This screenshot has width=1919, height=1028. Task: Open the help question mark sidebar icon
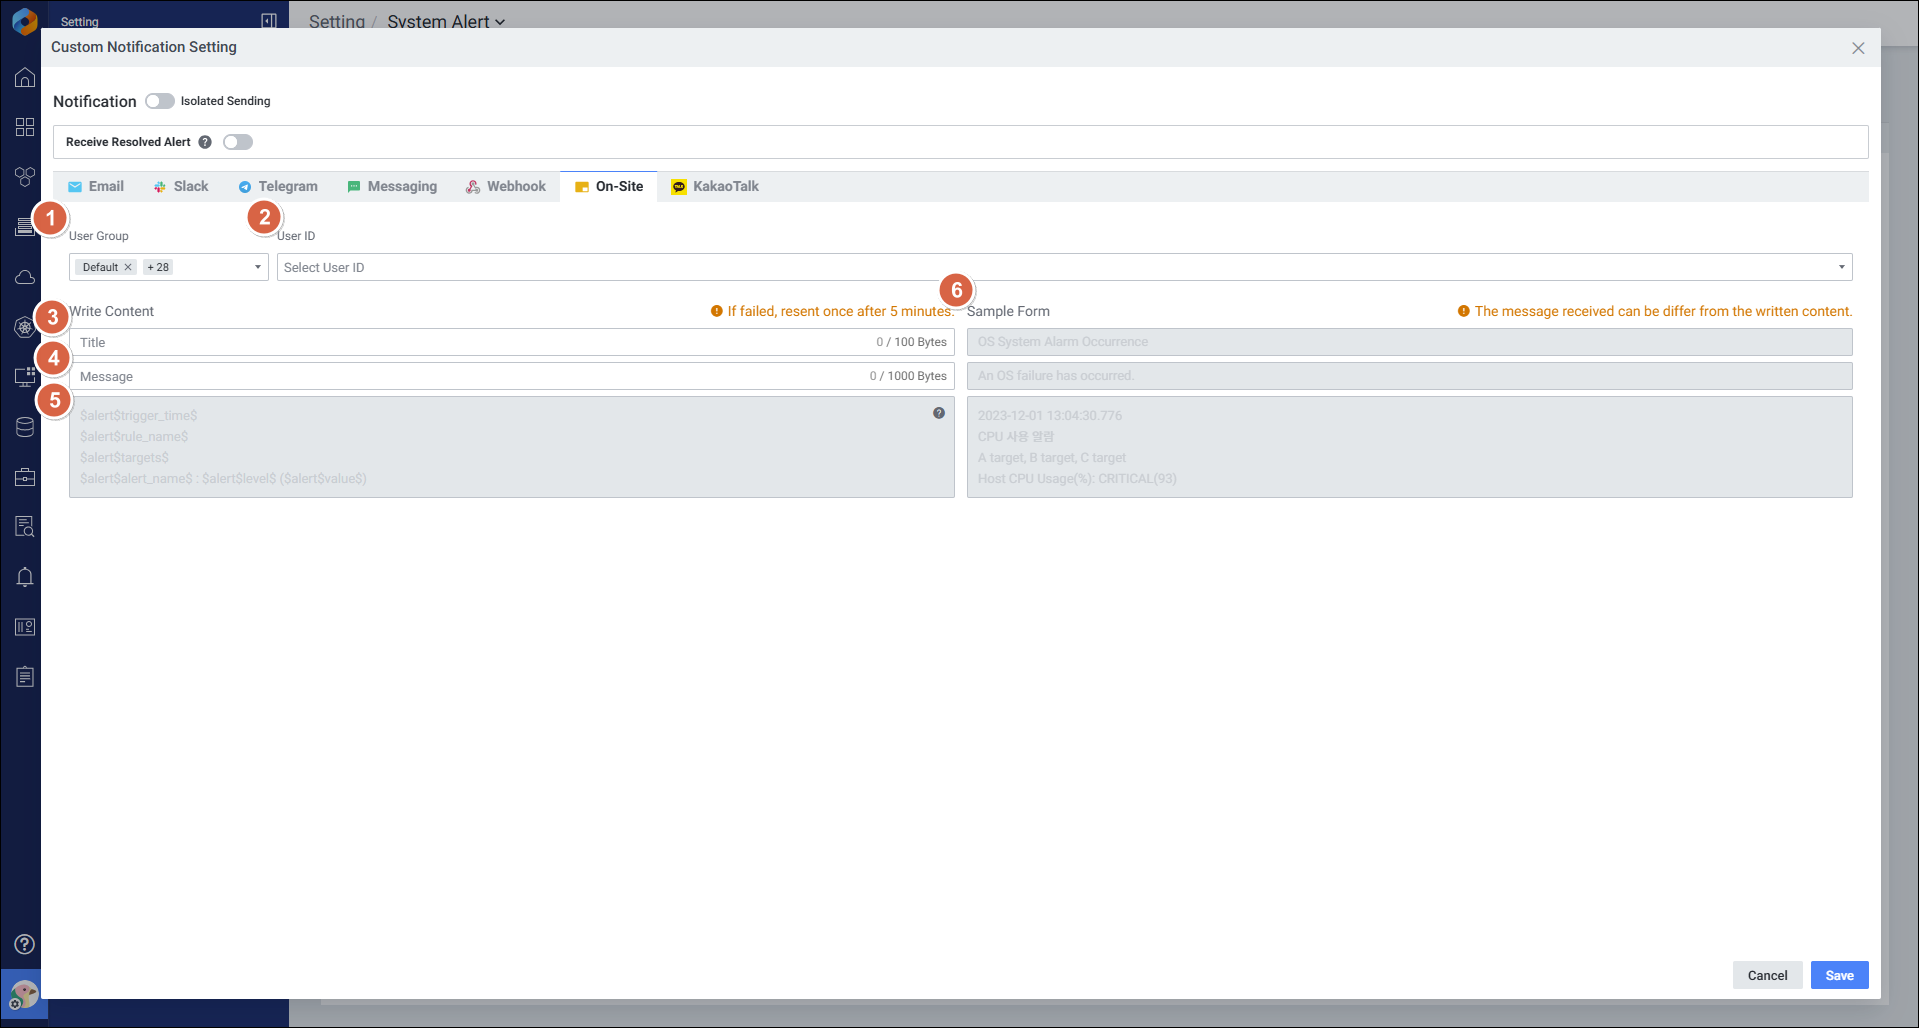25,944
